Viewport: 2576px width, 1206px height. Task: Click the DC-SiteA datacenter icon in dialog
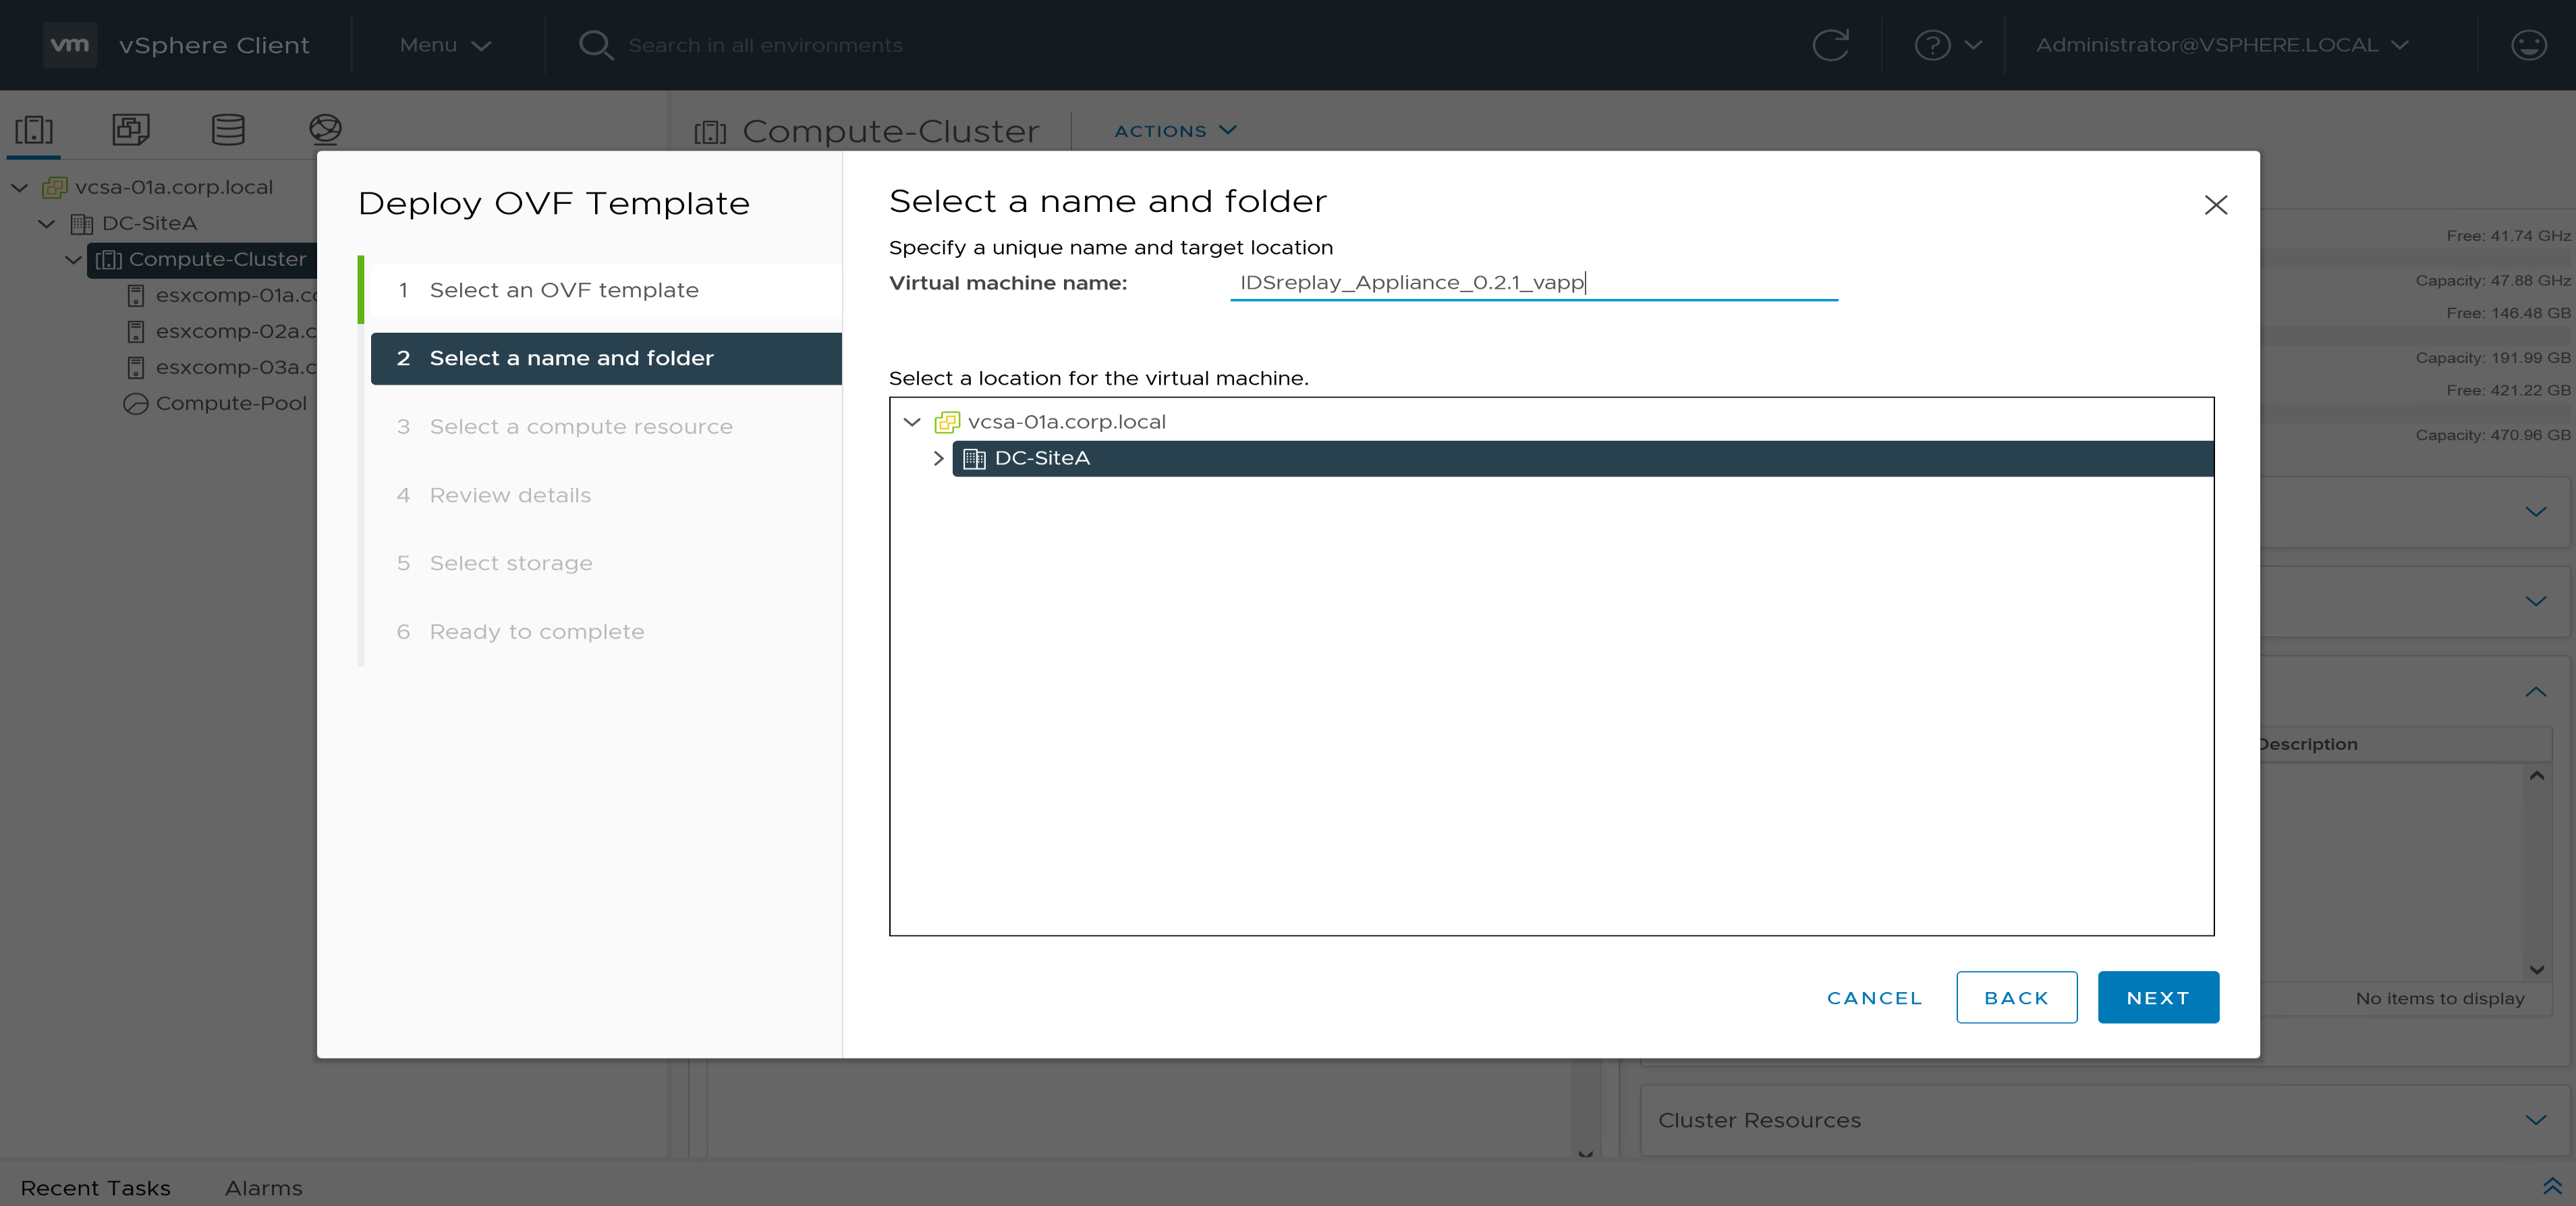tap(974, 459)
